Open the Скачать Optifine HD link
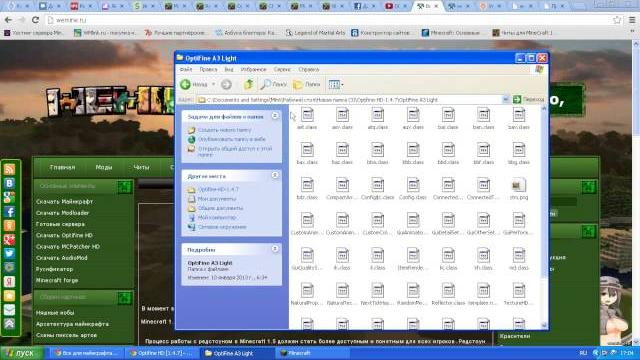This screenshot has width=640, height=360. [x=64, y=235]
